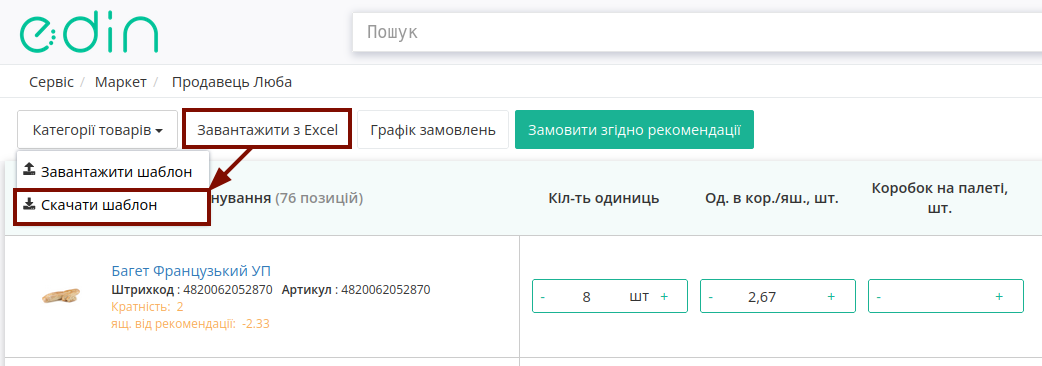Screen dimensions: 1042x366
Task: Click boxes field showing 2,67
Action: click(762, 297)
